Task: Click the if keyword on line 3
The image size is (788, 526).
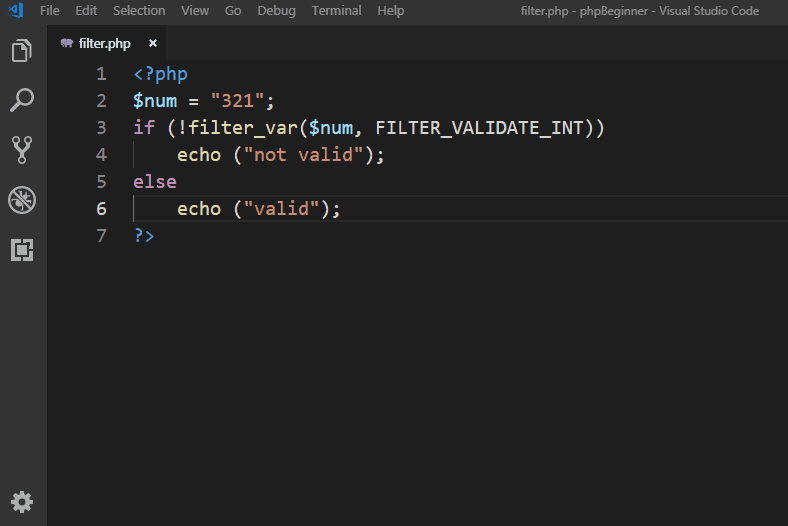Action: tap(144, 128)
